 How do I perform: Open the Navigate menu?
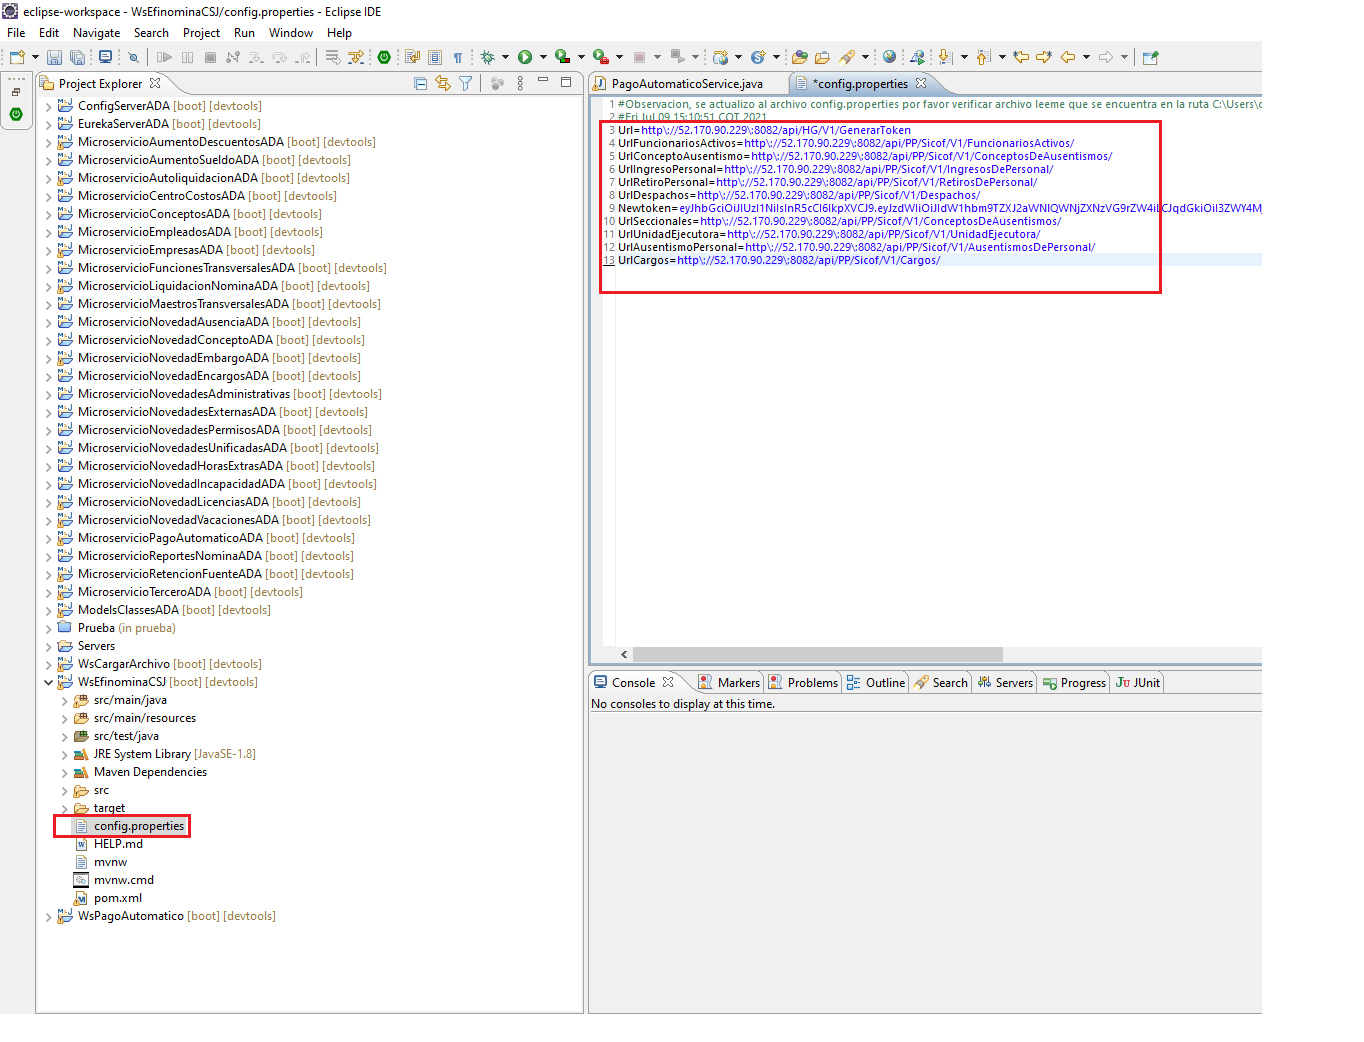(96, 33)
